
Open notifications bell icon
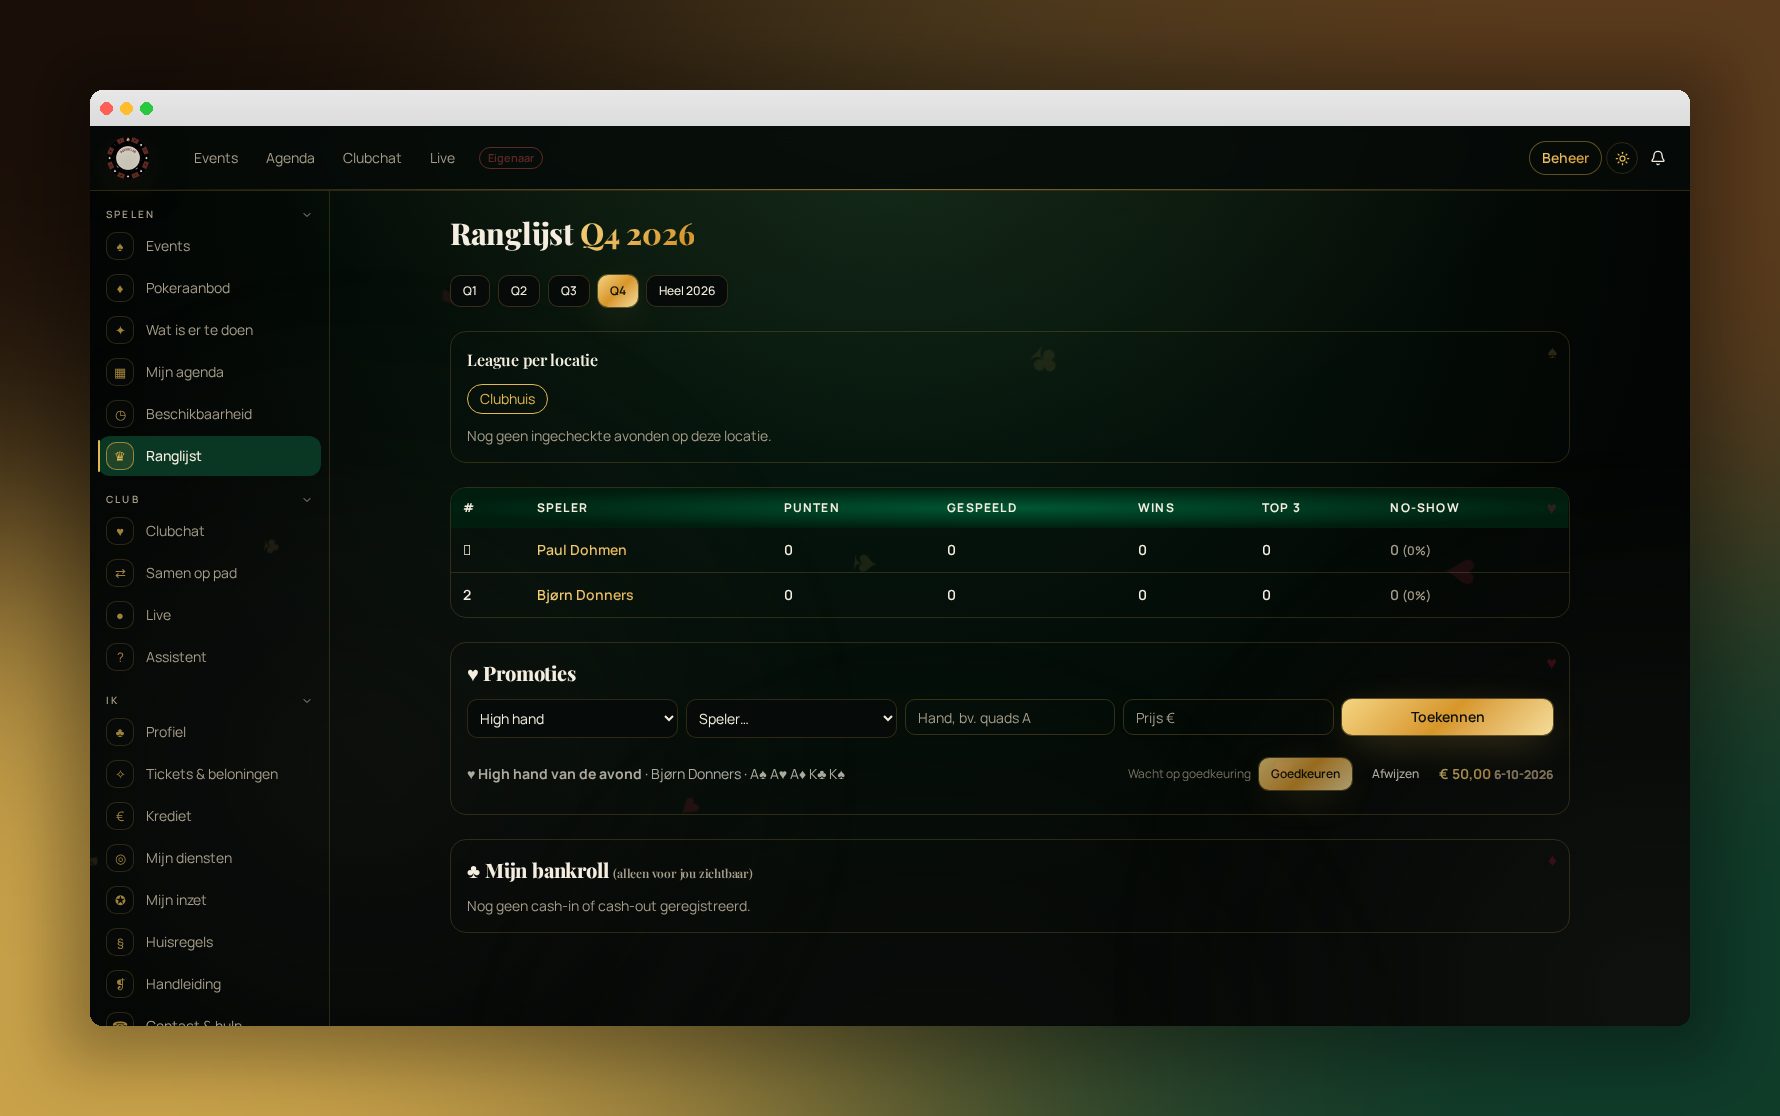click(x=1657, y=158)
